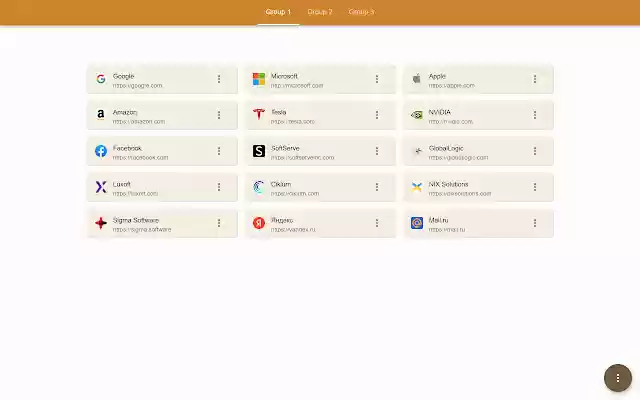Image resolution: width=640 pixels, height=400 pixels.
Task: Open the three-dot menu on NVIDIA card
Action: pos(535,115)
